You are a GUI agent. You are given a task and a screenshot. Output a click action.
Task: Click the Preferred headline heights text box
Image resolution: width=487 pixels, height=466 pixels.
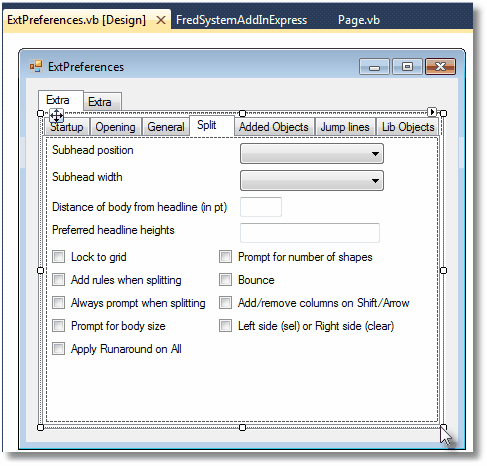click(x=310, y=233)
